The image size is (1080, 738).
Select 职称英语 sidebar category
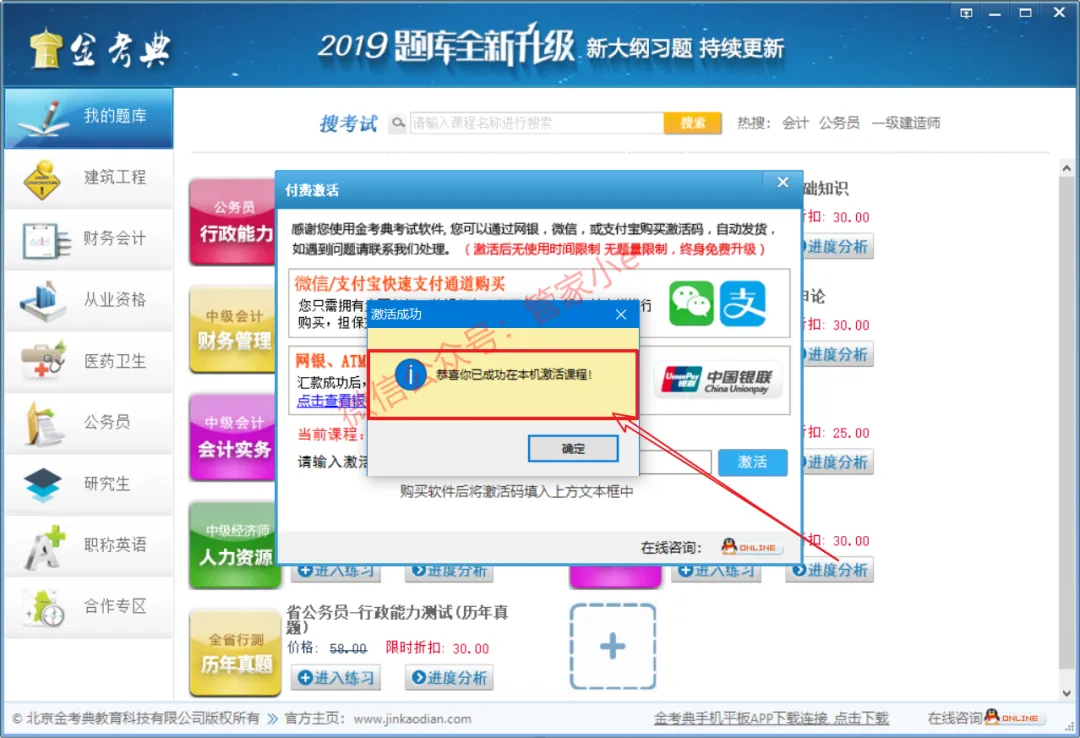point(89,545)
